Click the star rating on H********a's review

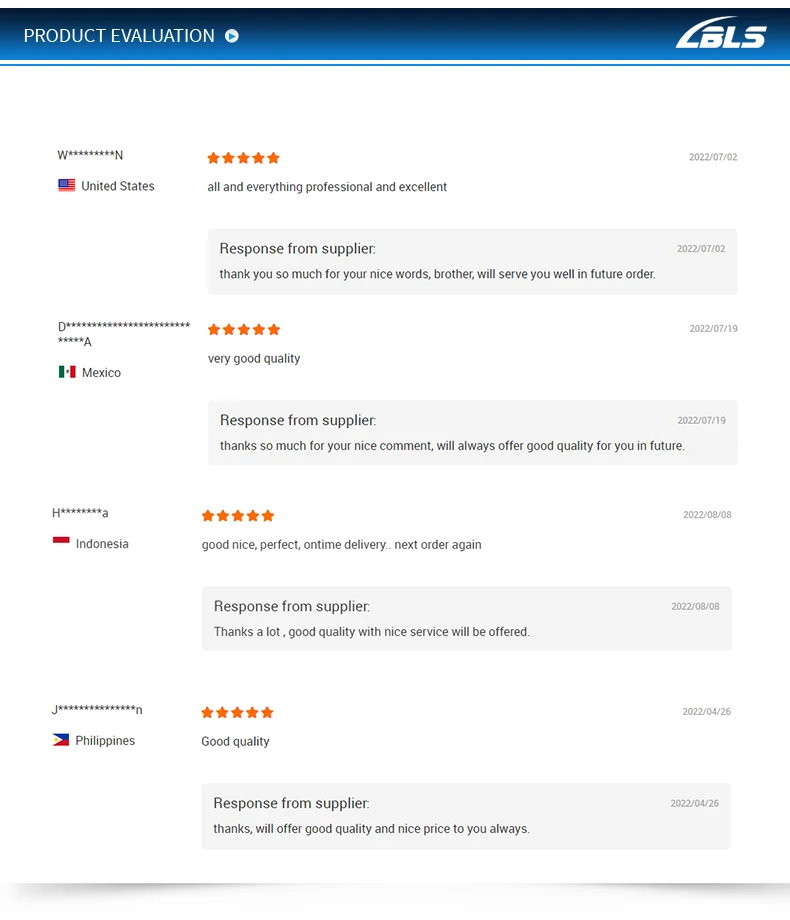click(x=238, y=516)
